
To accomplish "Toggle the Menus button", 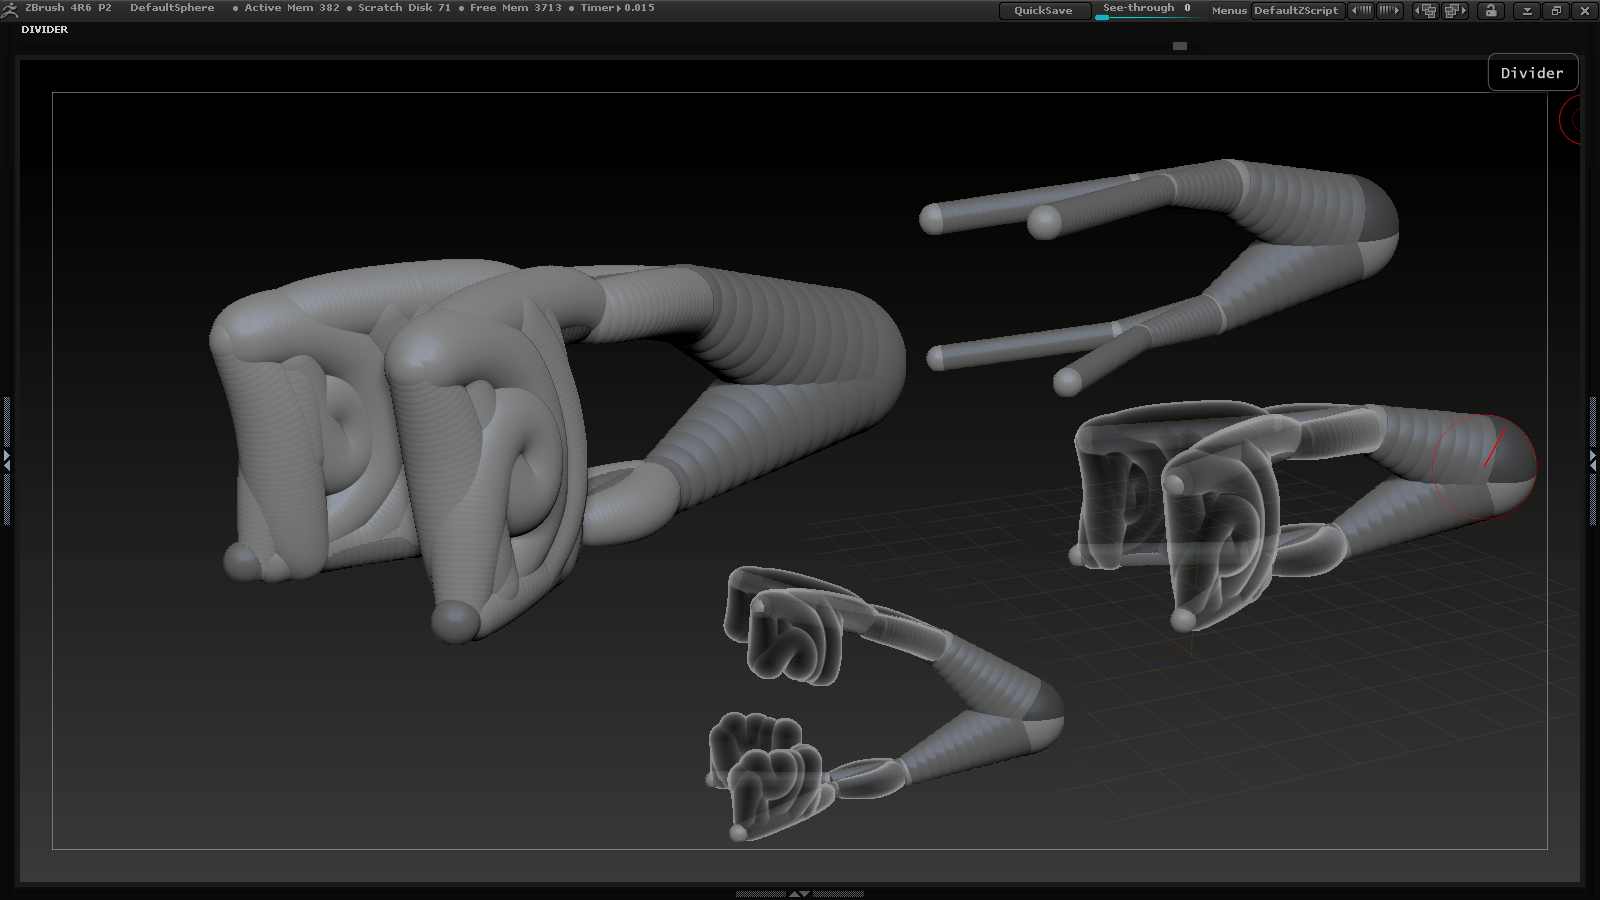I will click(x=1229, y=10).
